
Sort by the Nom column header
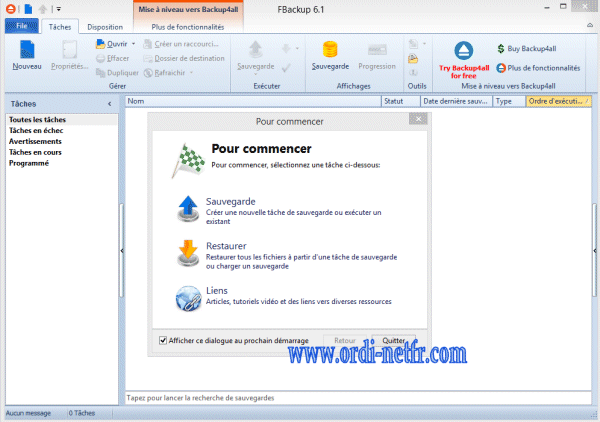click(x=253, y=101)
